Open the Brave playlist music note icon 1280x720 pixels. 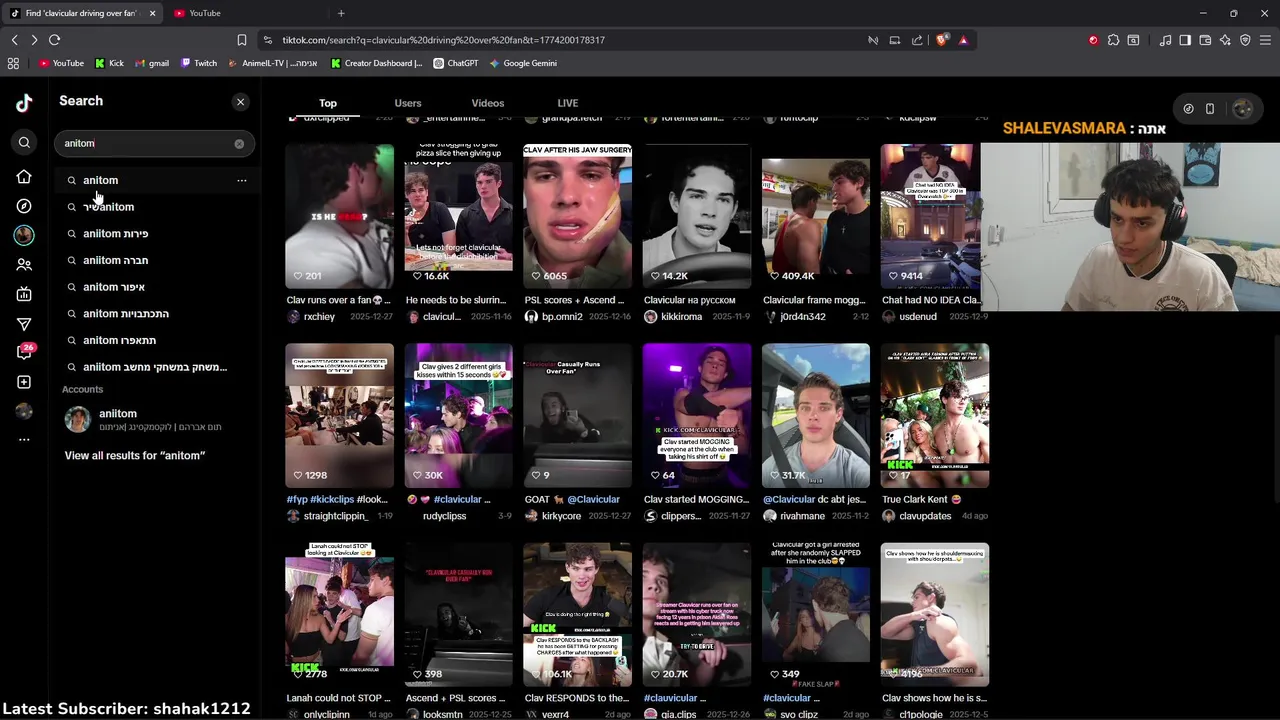point(1166,40)
